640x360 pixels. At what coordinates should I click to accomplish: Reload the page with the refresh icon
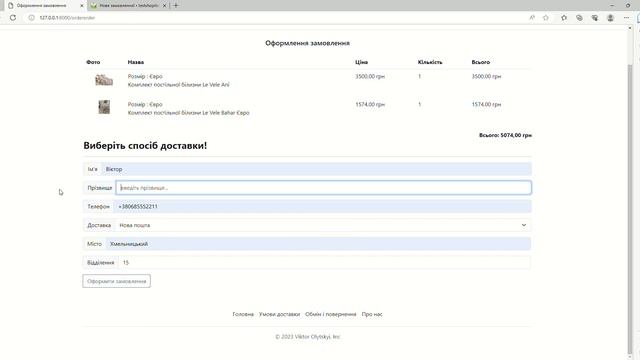(x=13, y=18)
